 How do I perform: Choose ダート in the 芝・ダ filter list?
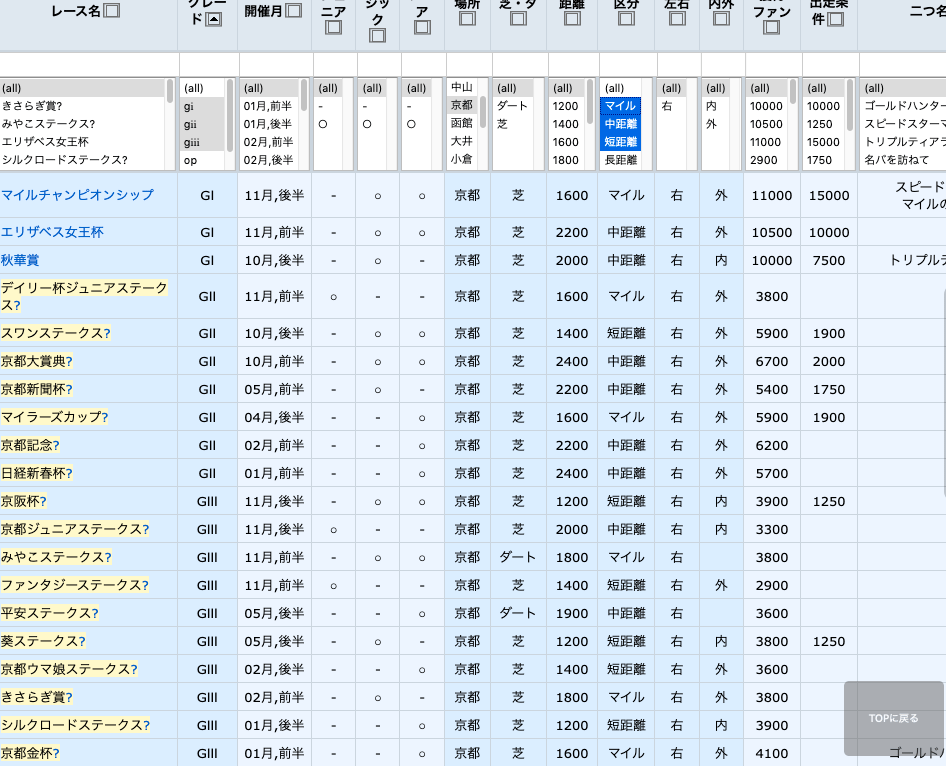click(511, 105)
